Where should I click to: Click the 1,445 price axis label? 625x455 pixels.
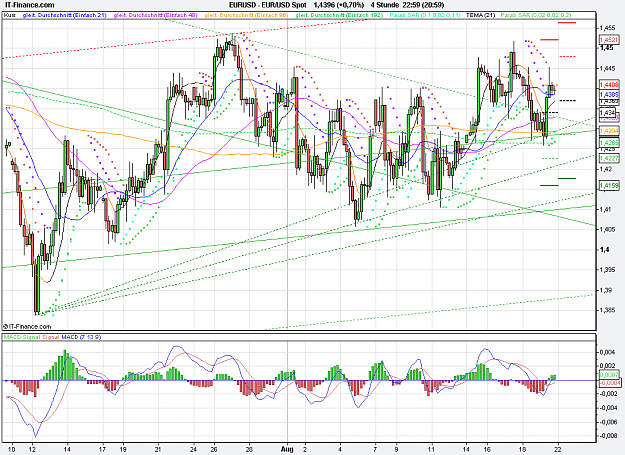coord(607,69)
